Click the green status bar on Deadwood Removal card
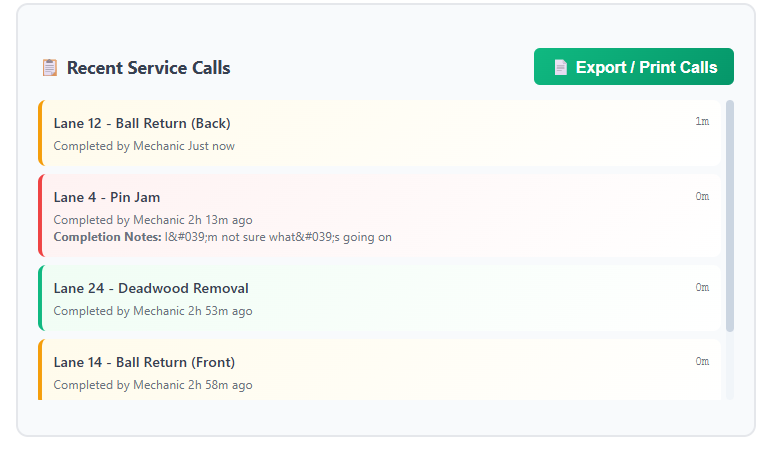The image size is (779, 450). [x=41, y=297]
